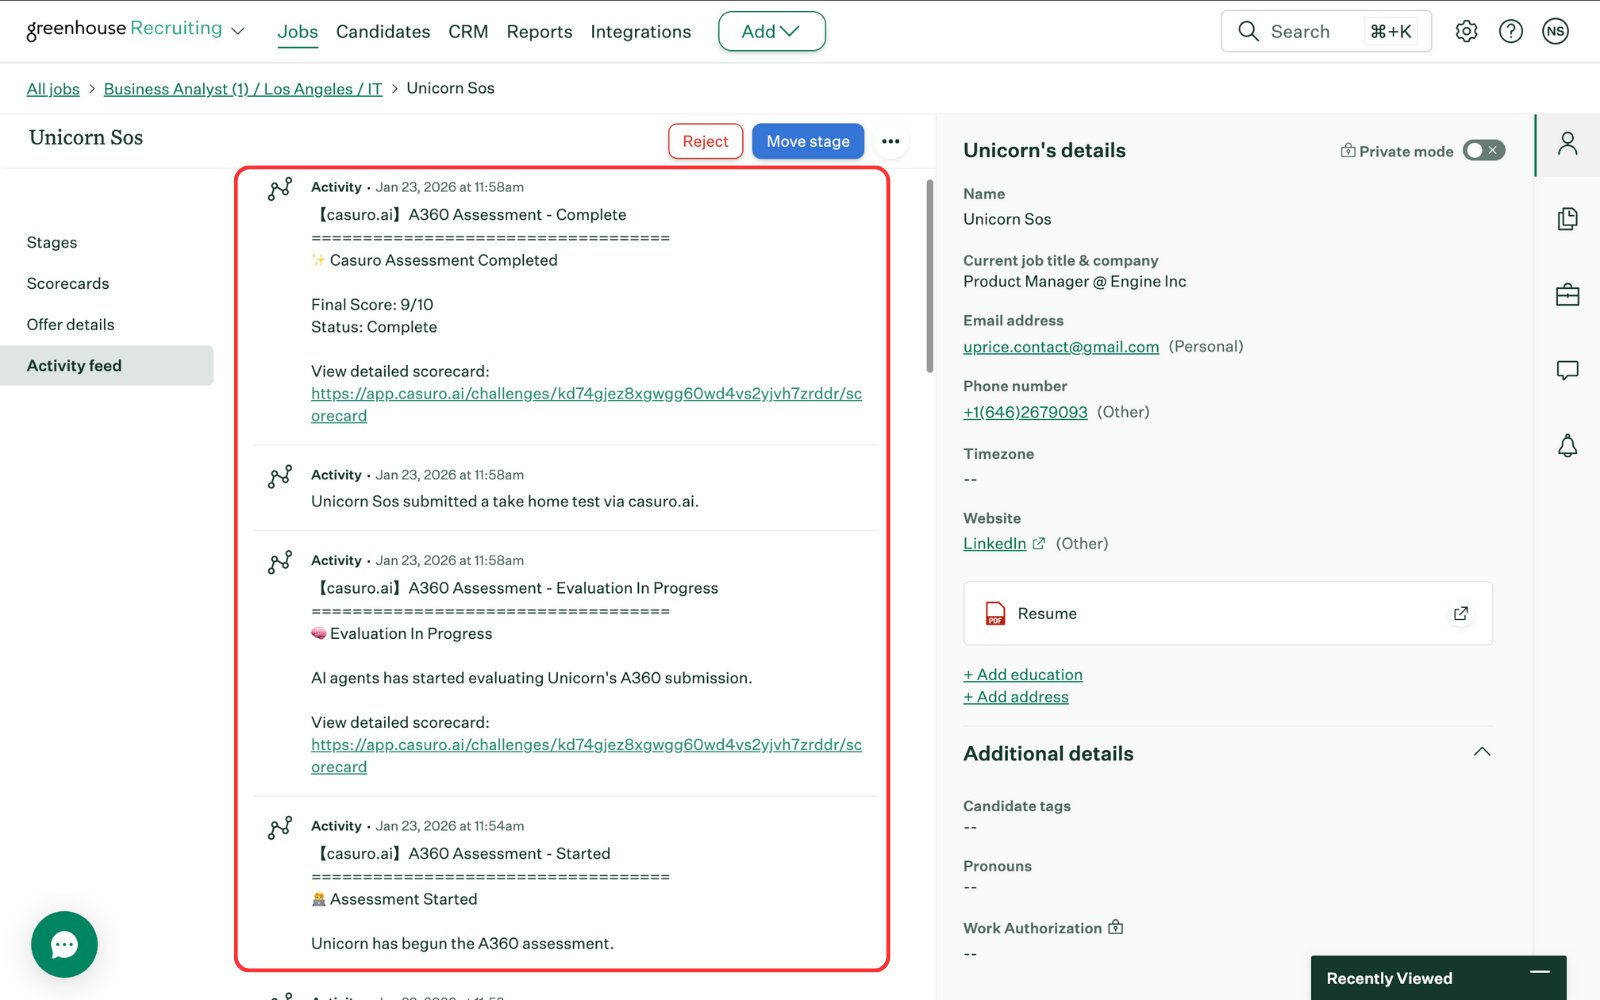Viewport: 1600px width, 1000px height.
Task: Click 'AI agents has started evaluating' text
Action: (x=531, y=678)
